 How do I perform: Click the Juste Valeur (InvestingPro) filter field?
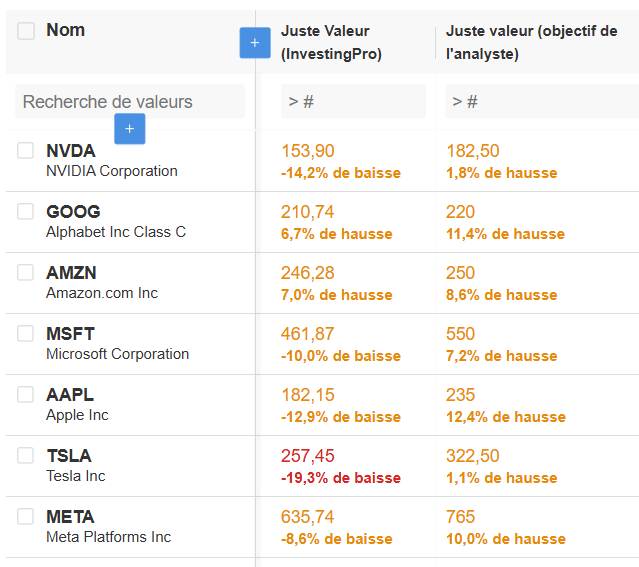[x=353, y=102]
